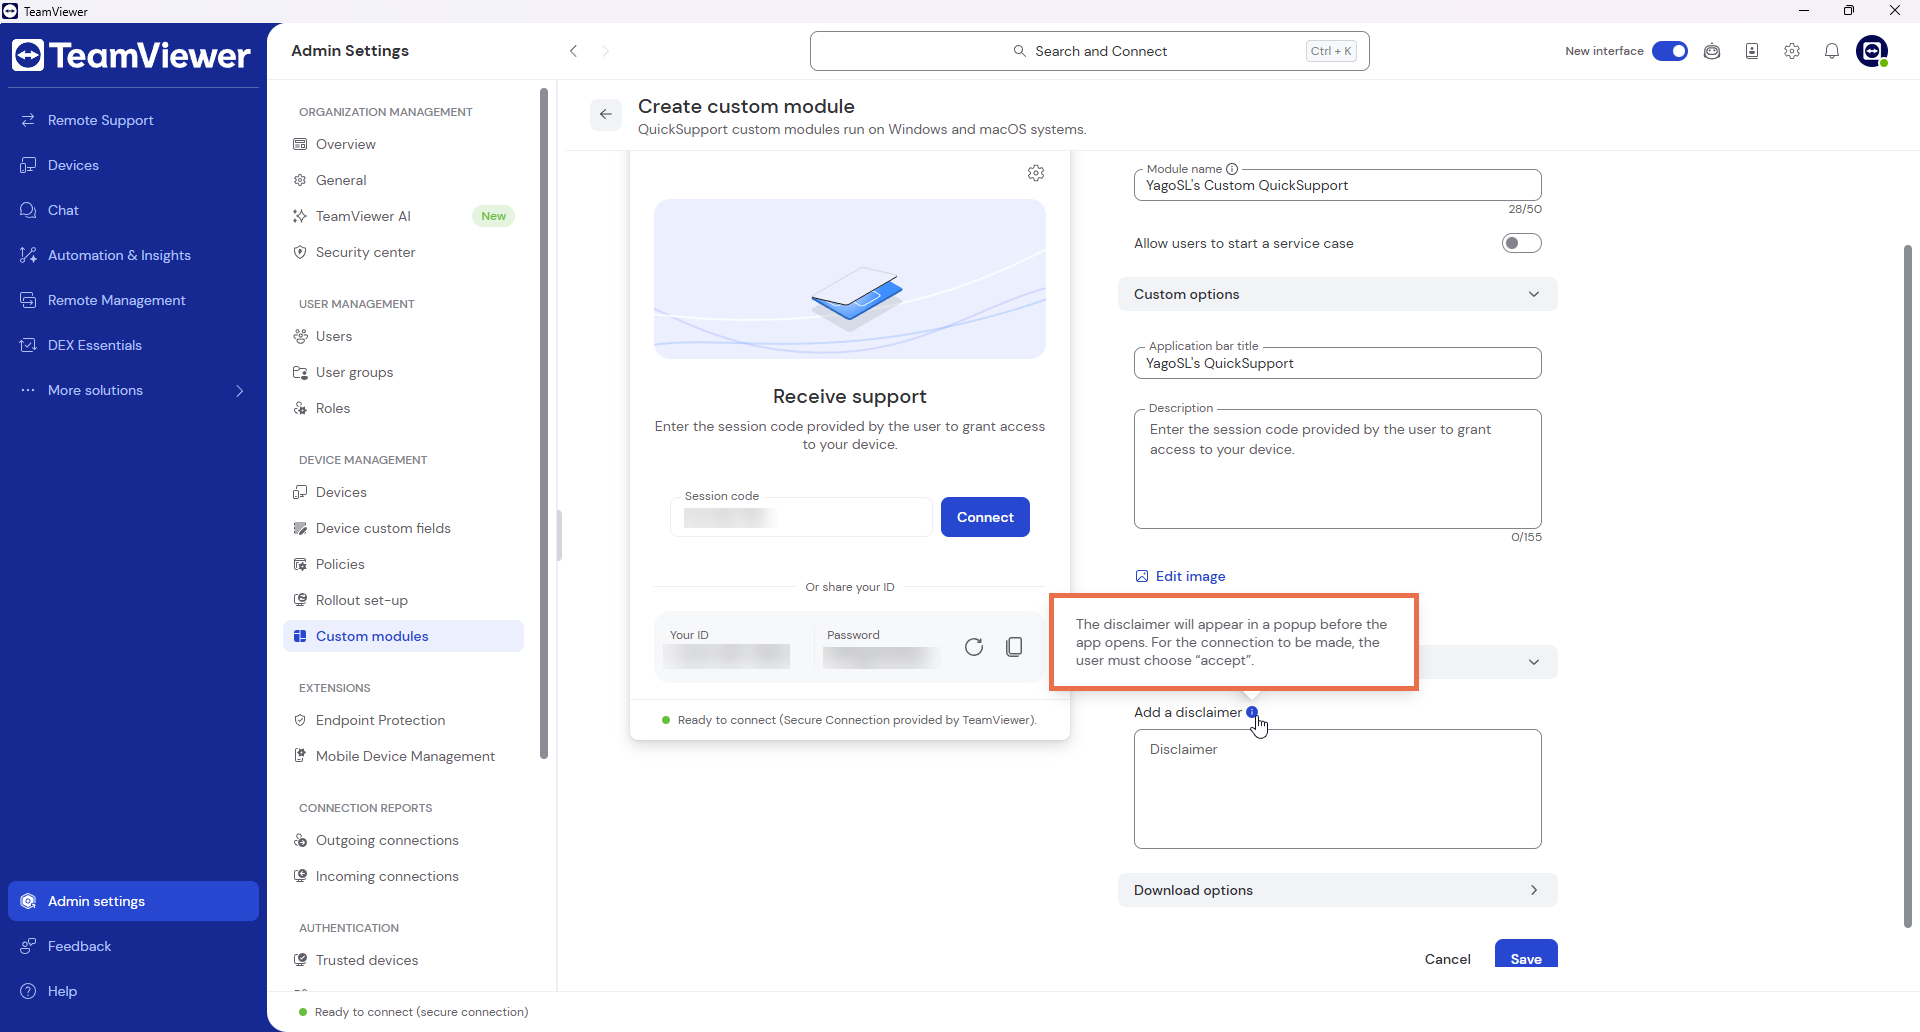The height and width of the screenshot is (1032, 1920).
Task: Cancel module creation
Action: [x=1447, y=958]
